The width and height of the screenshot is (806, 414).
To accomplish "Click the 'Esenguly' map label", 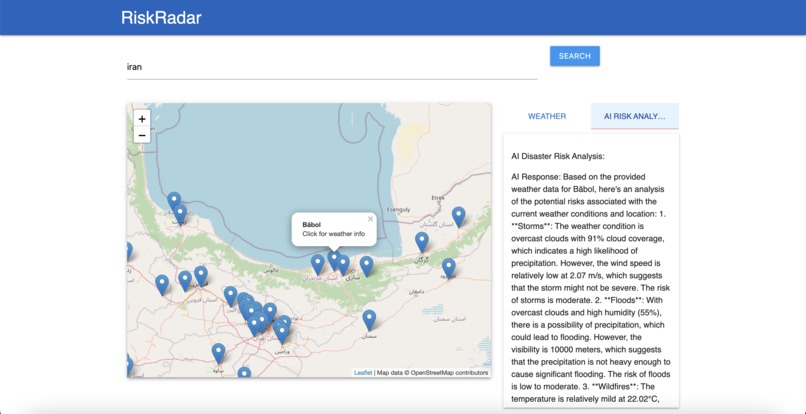I will pos(399,210).
